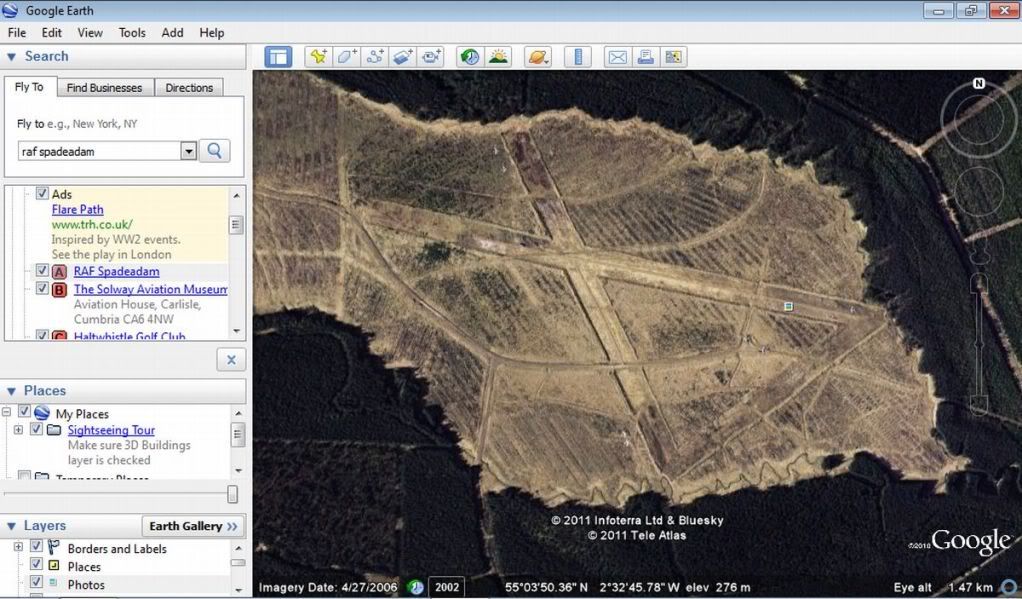This screenshot has height=599, width=1022.
Task: Add a path using toolbar icon
Action: (374, 57)
